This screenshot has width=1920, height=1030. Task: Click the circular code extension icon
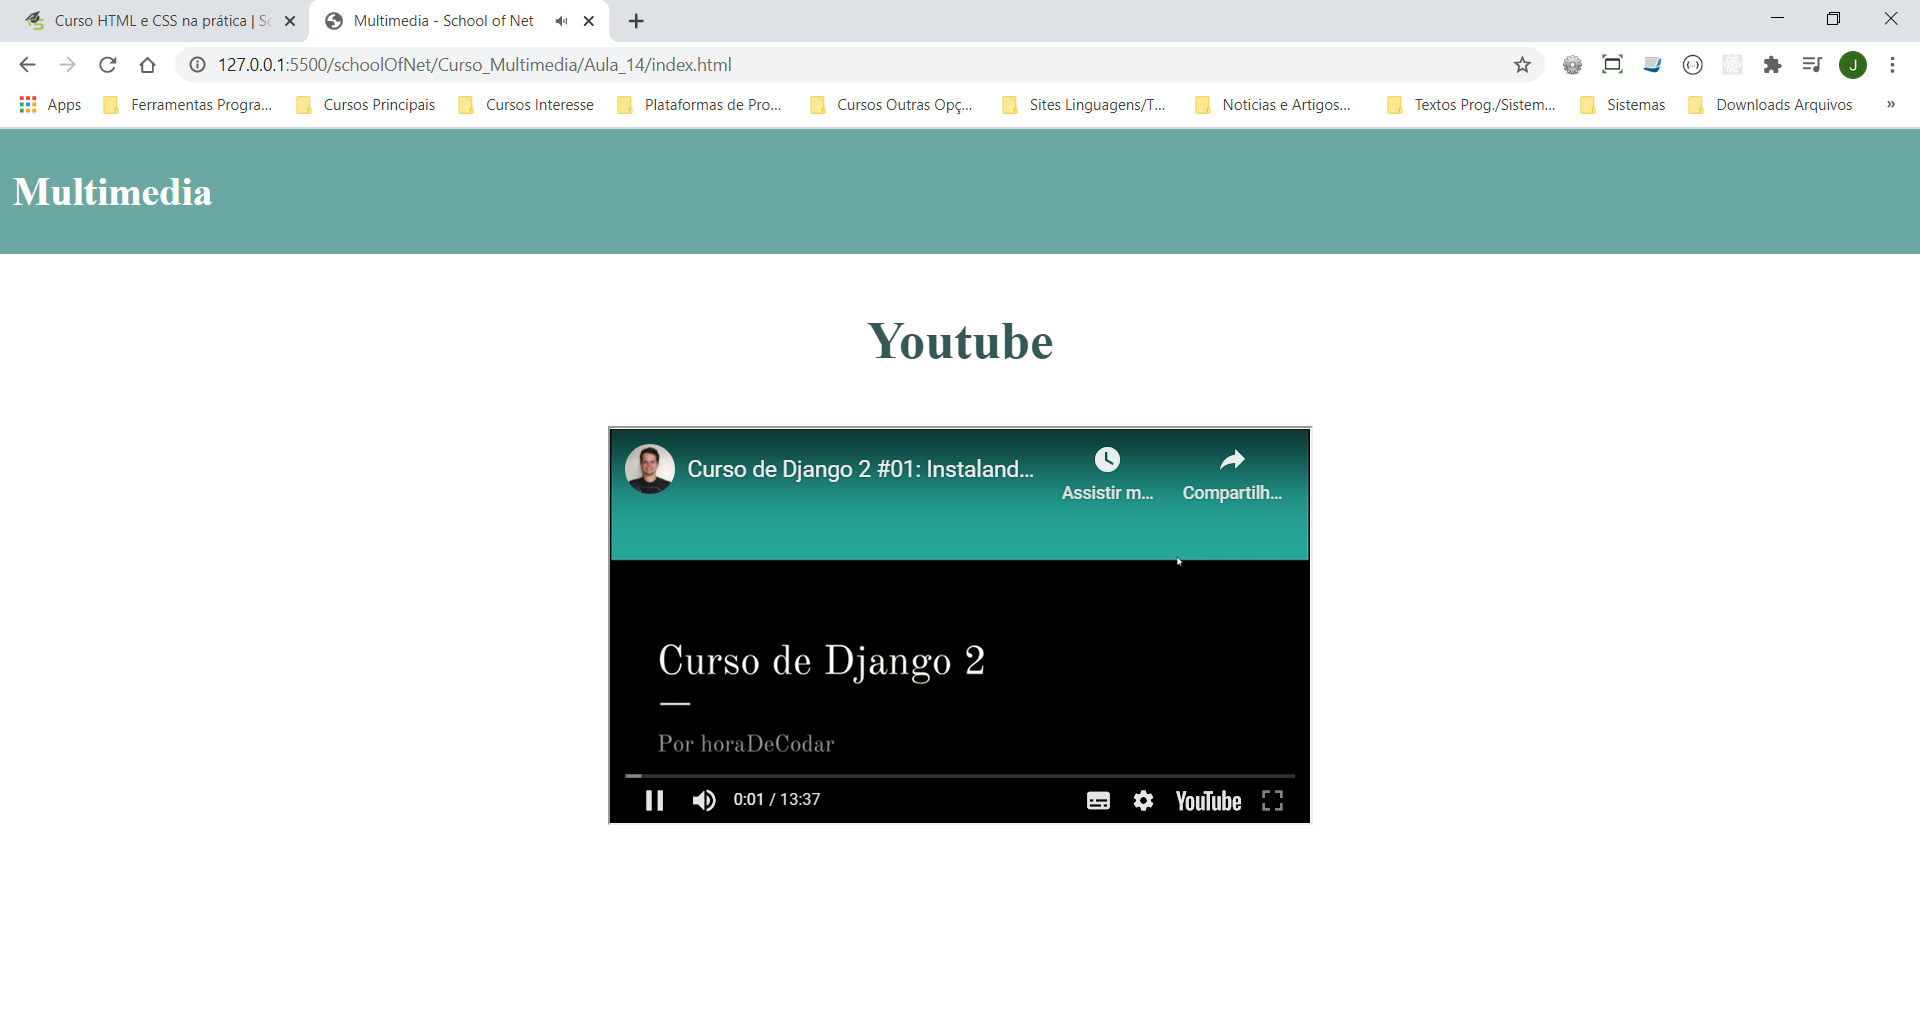click(1692, 65)
